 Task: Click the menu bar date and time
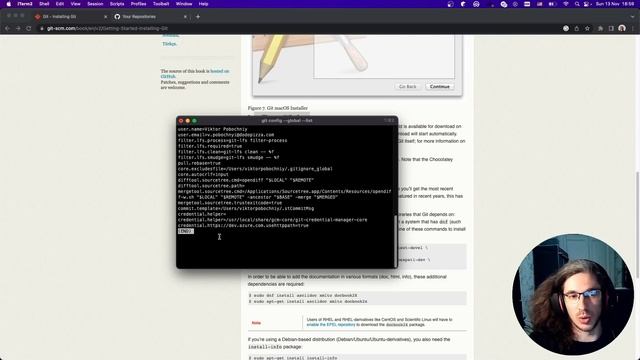(x=615, y=4)
